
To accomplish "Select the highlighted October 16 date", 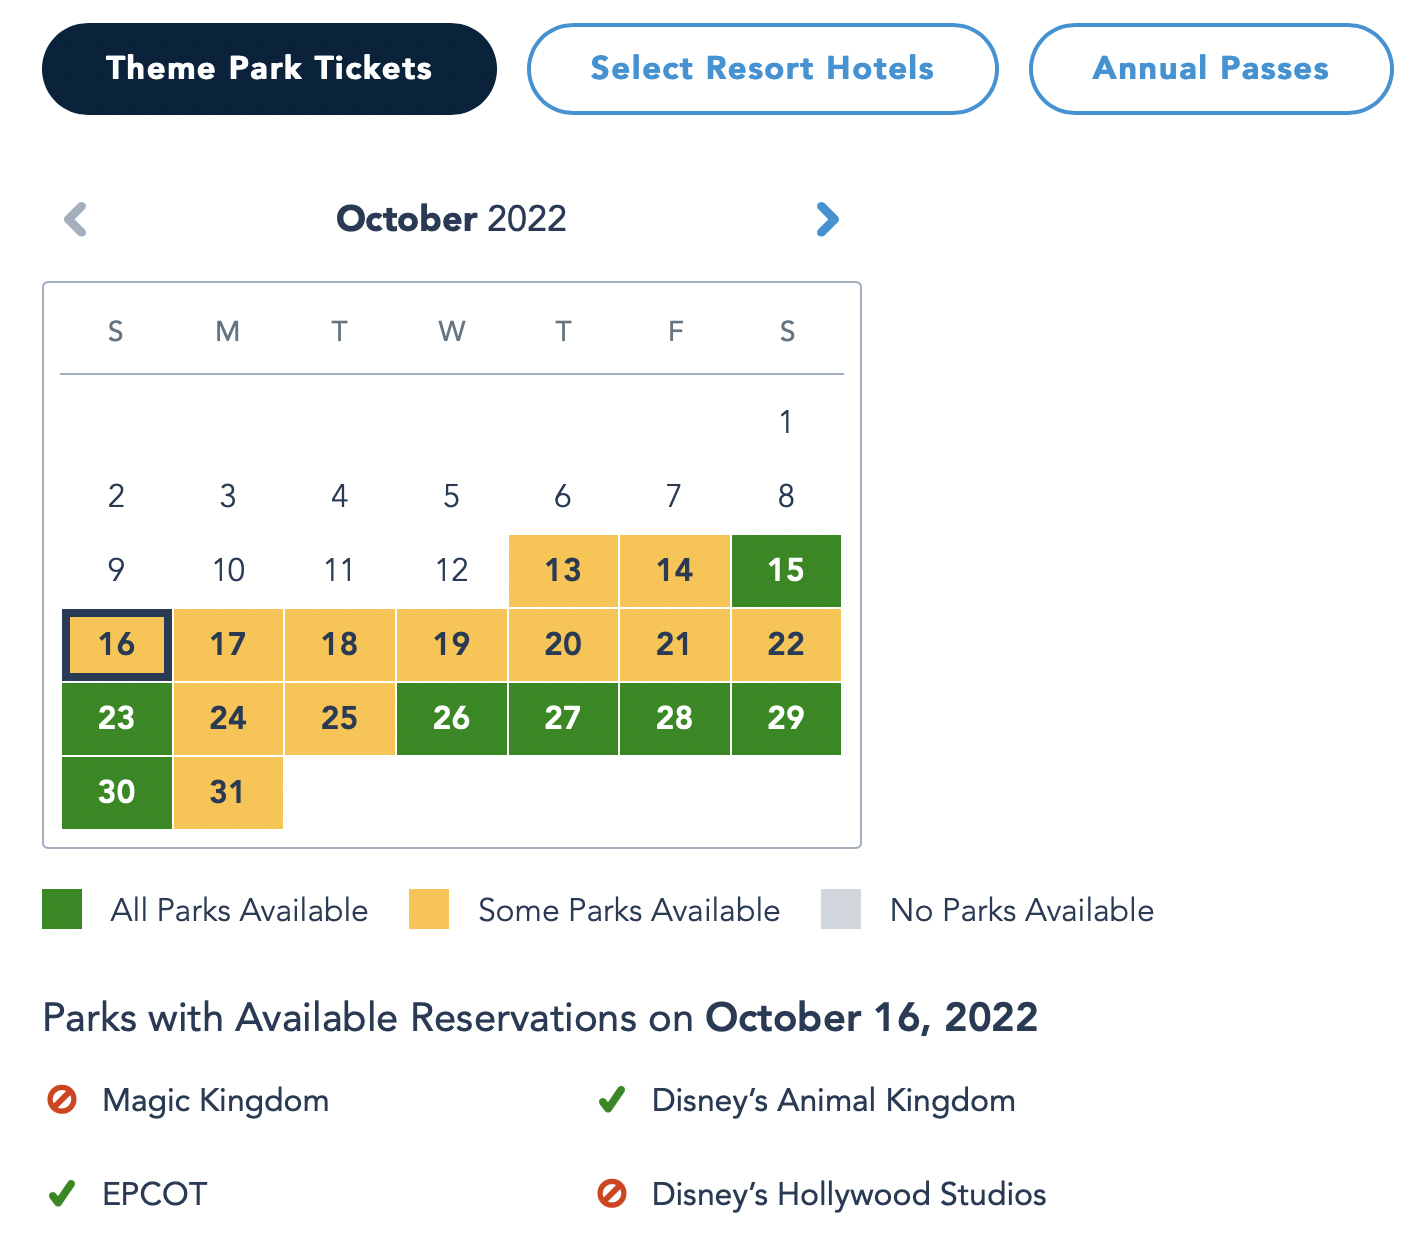I will point(117,645).
